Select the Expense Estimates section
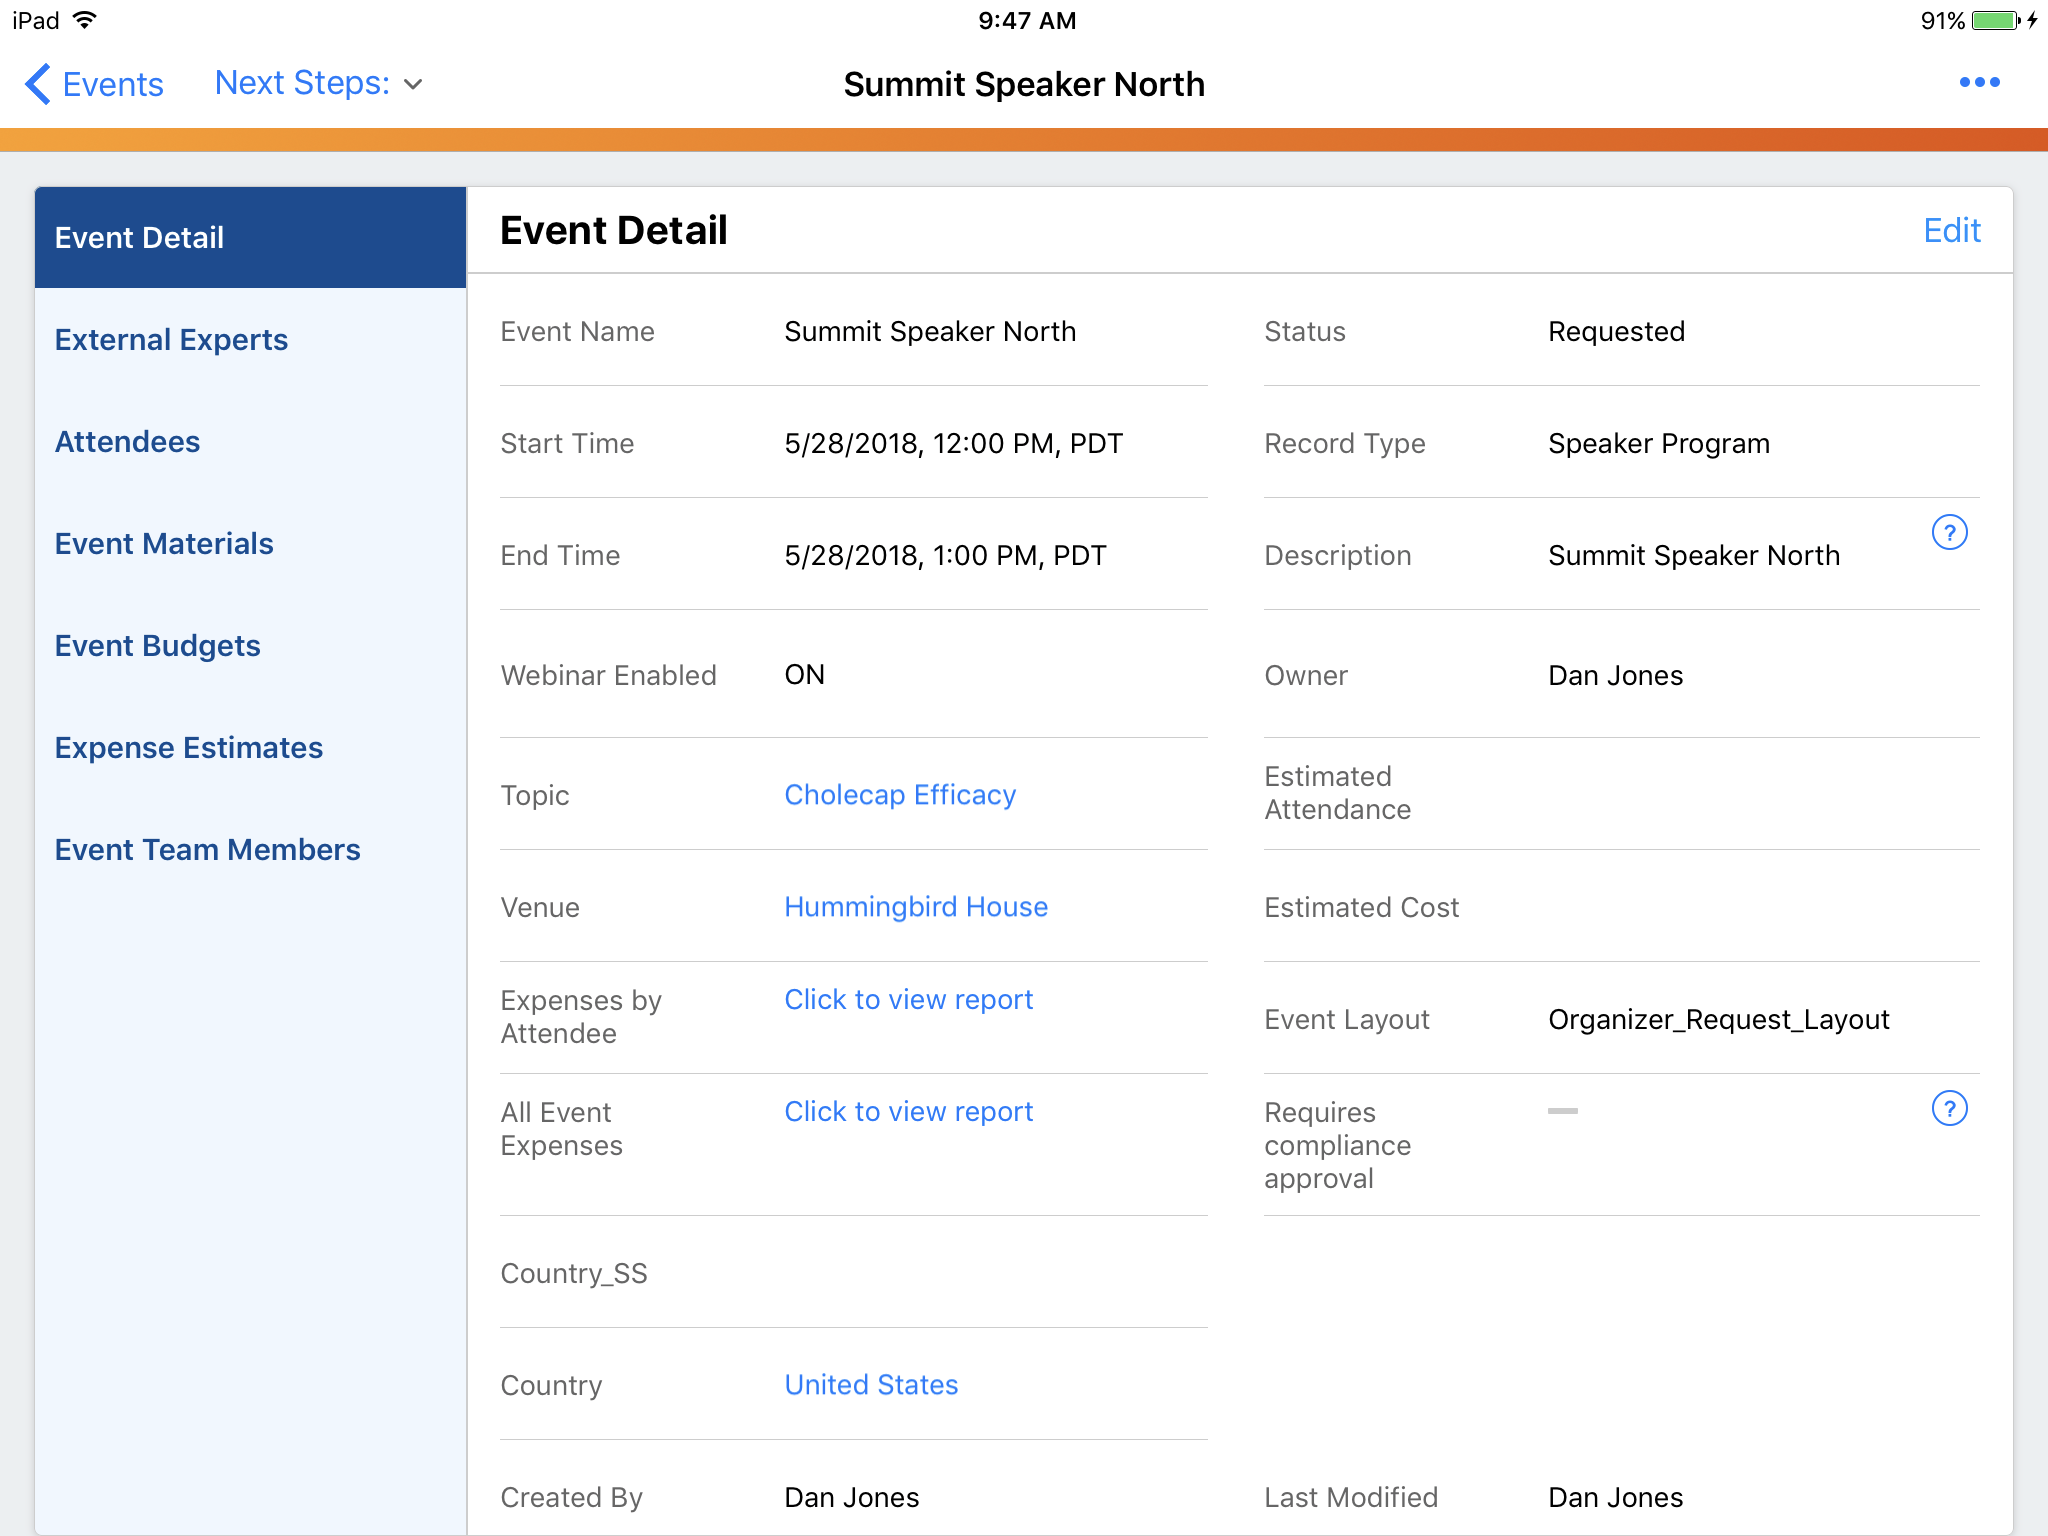This screenshot has width=2048, height=1536. click(x=188, y=748)
